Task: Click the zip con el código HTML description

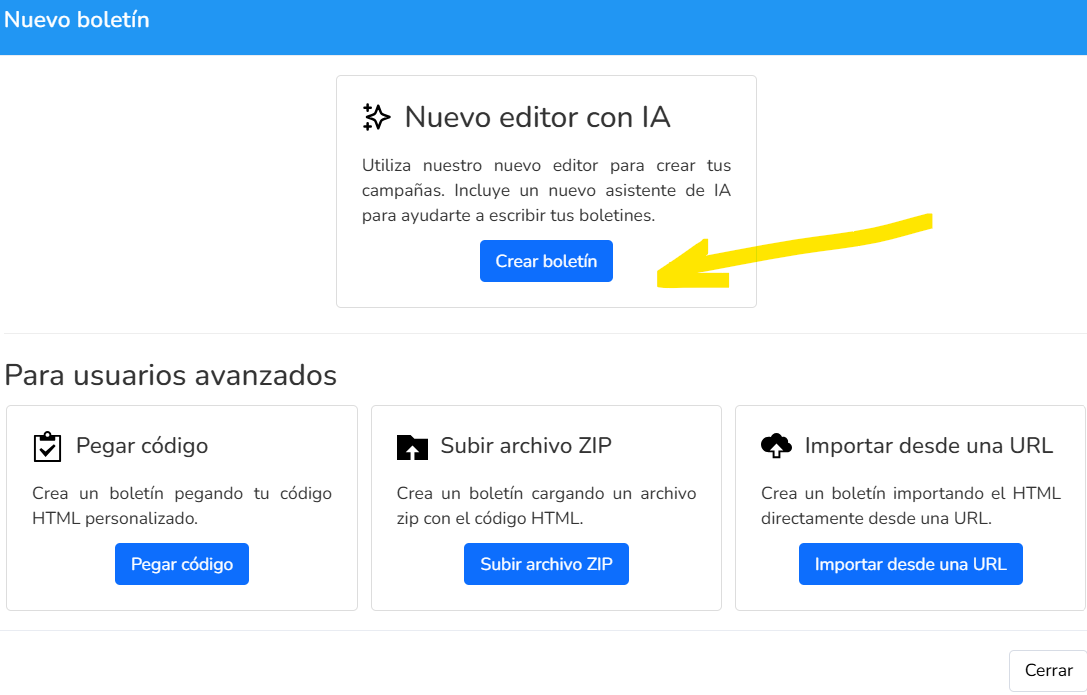Action: [546, 506]
